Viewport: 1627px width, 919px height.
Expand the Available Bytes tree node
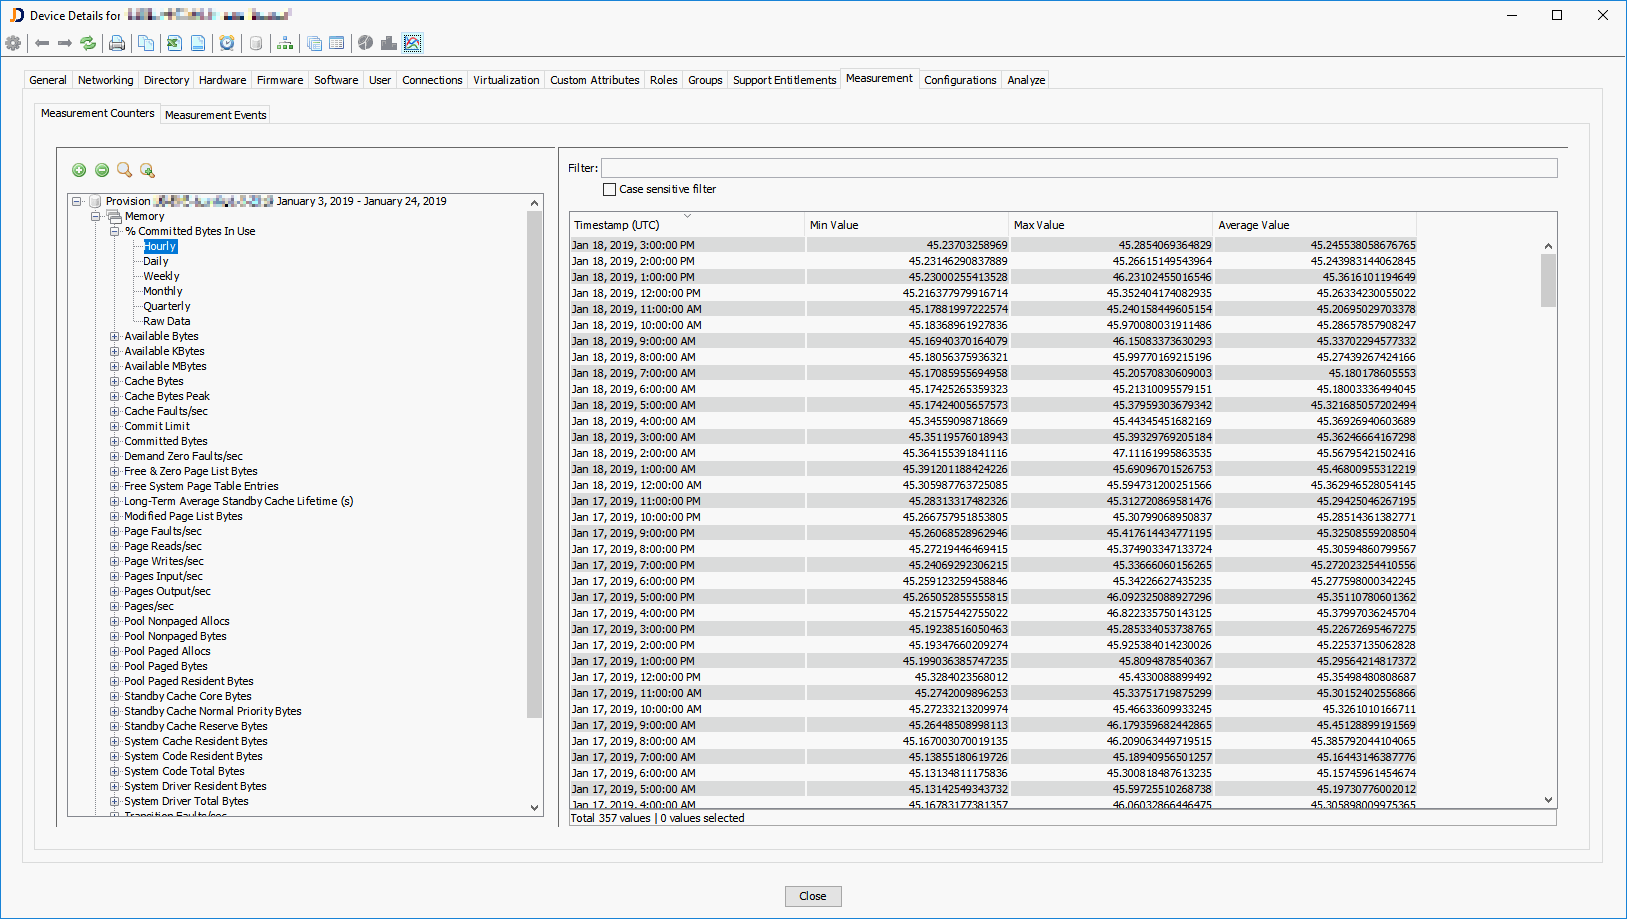tap(115, 337)
